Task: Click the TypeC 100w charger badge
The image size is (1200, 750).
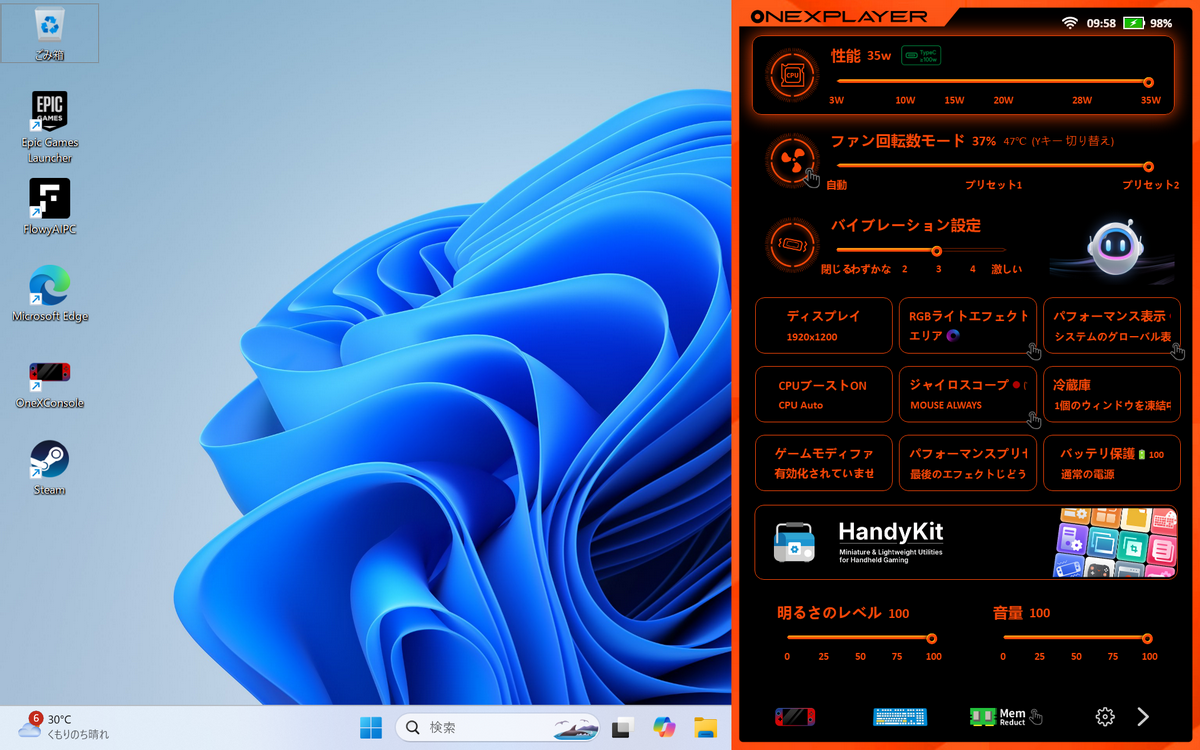Action: point(921,56)
